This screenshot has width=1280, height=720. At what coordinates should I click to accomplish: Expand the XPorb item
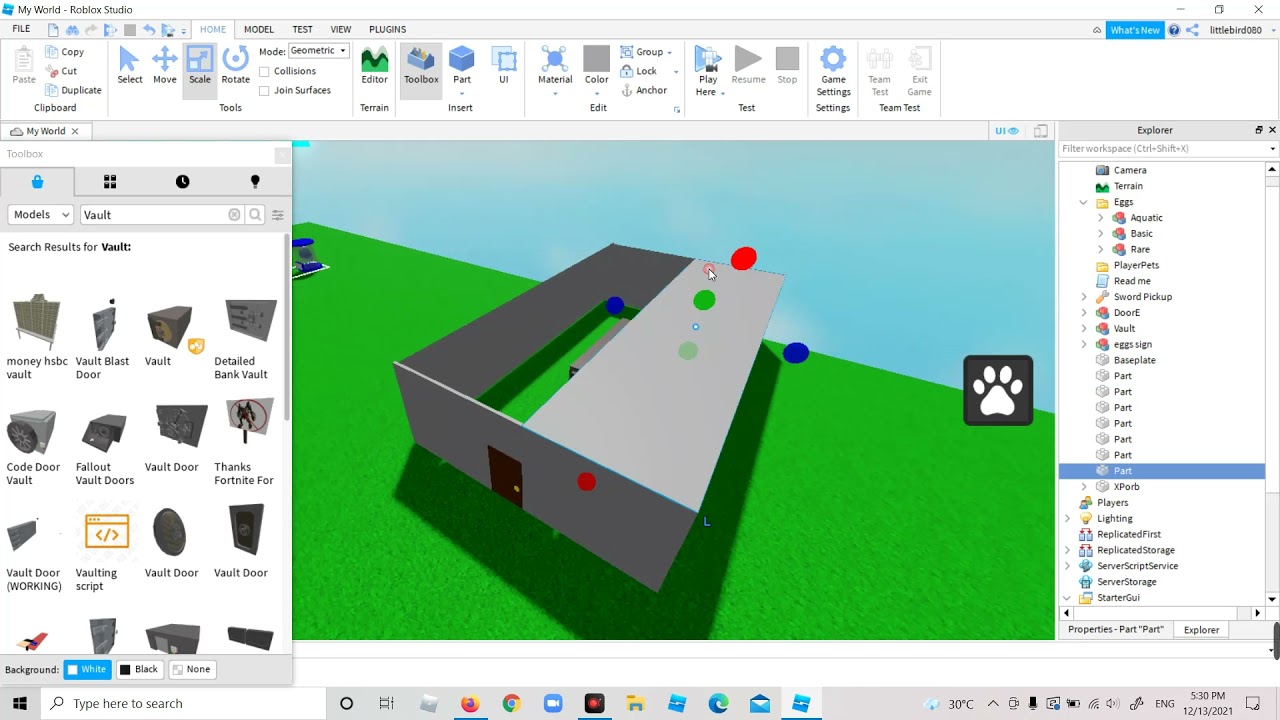pyautogui.click(x=1084, y=487)
